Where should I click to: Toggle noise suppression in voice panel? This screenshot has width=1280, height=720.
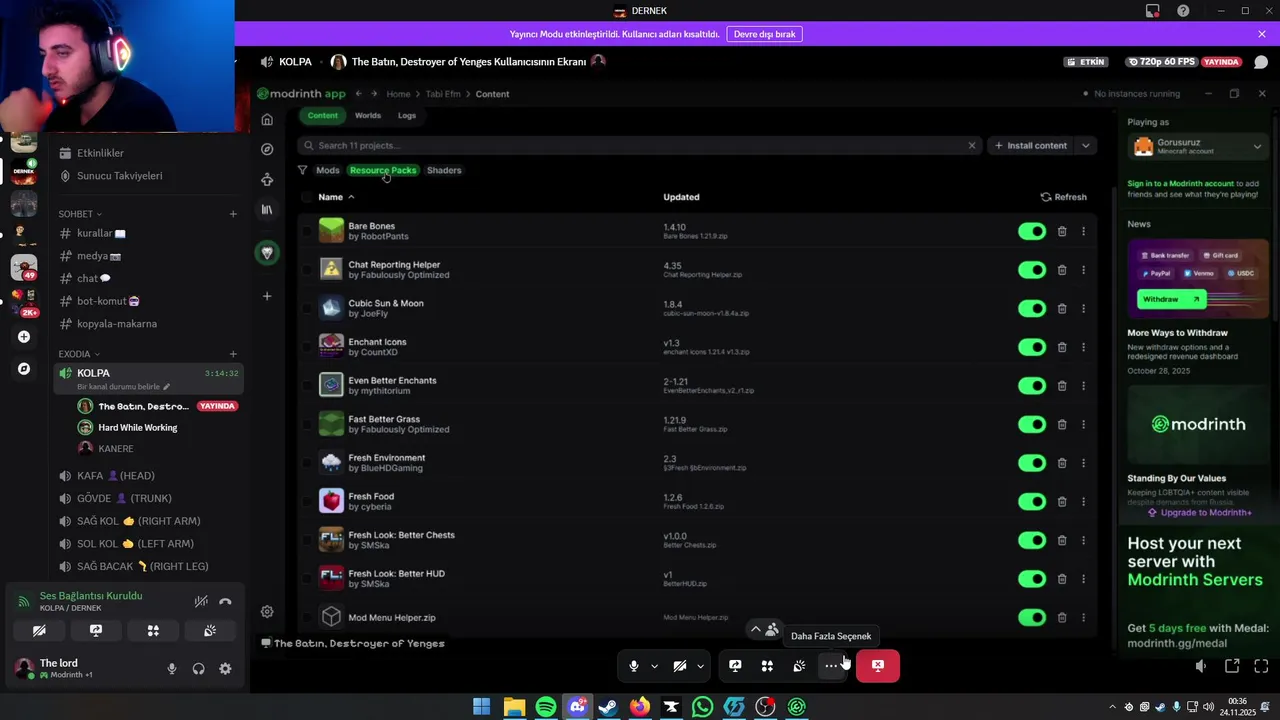pos(201,601)
